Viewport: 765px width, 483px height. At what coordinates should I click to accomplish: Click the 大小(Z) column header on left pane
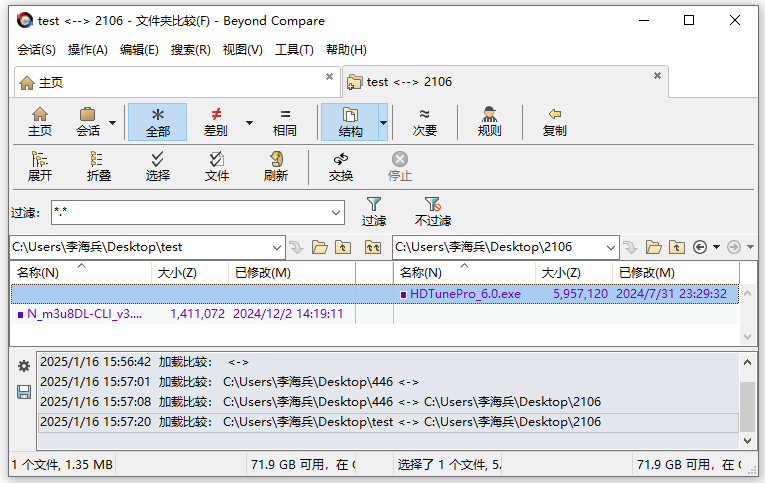pyautogui.click(x=176, y=273)
